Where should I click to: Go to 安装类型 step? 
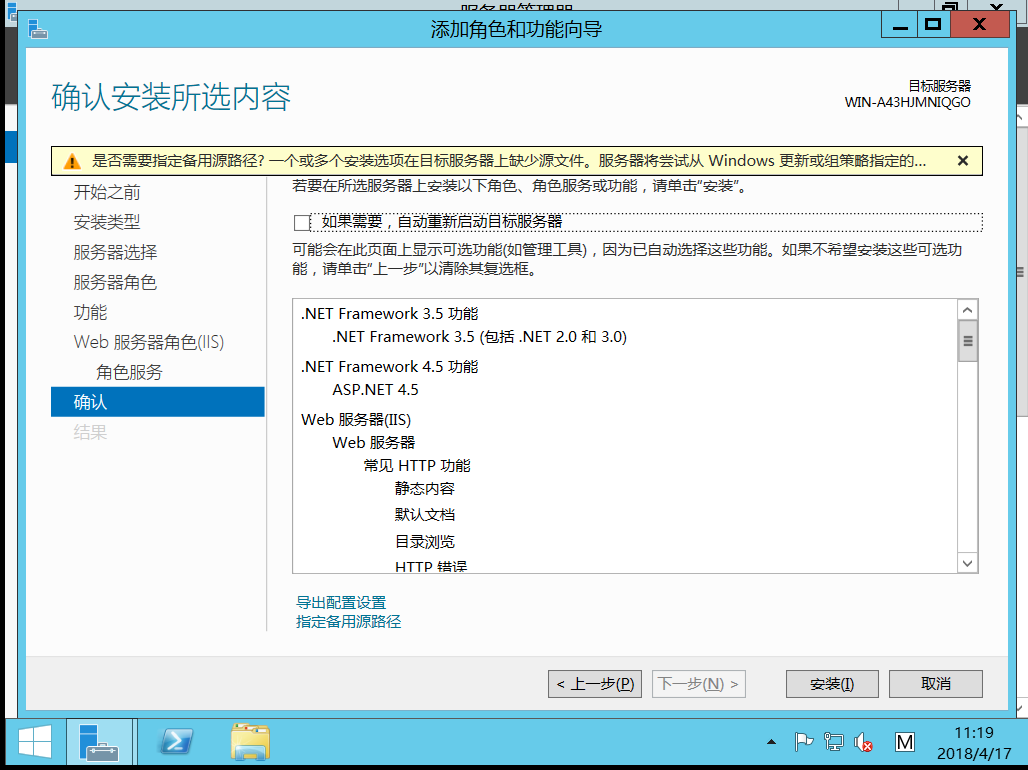point(107,222)
